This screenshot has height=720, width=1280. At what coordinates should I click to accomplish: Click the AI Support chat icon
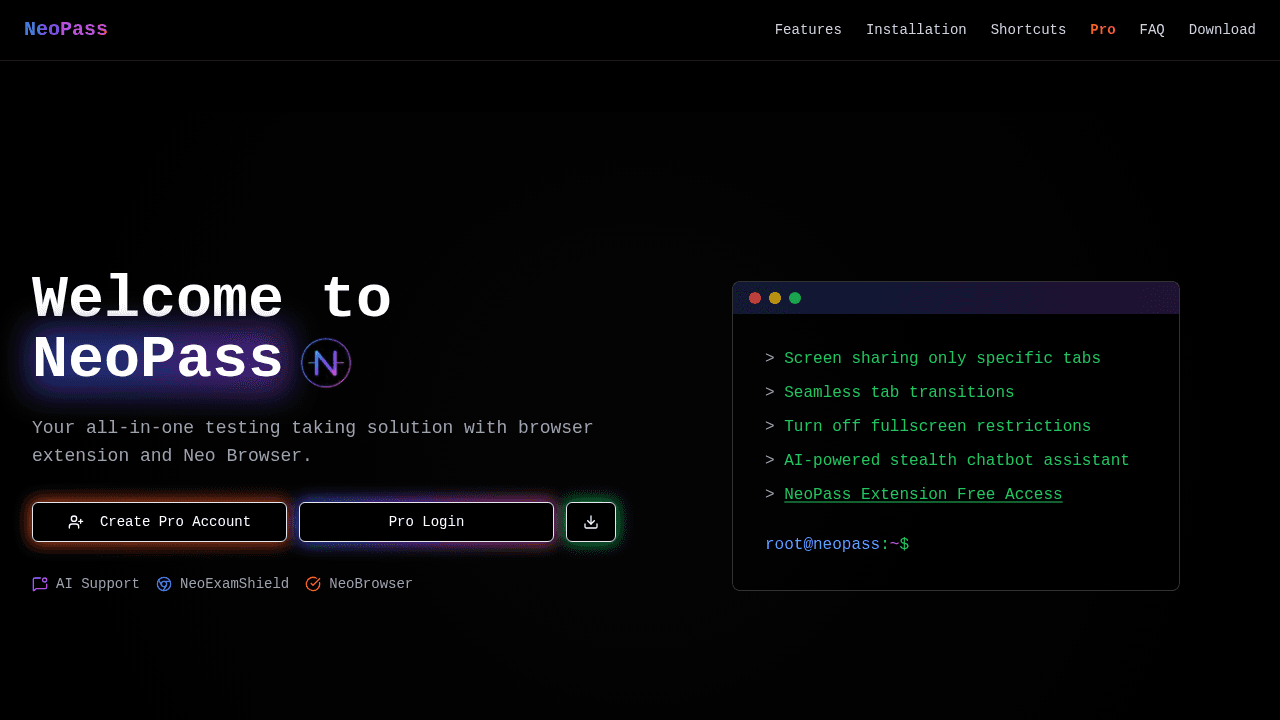(x=39, y=583)
